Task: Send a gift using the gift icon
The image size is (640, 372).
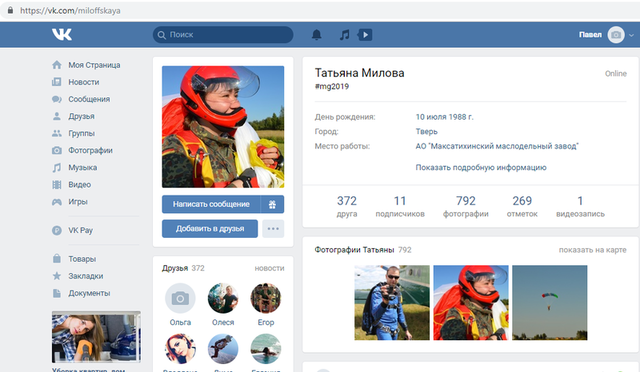Action: coord(272,204)
